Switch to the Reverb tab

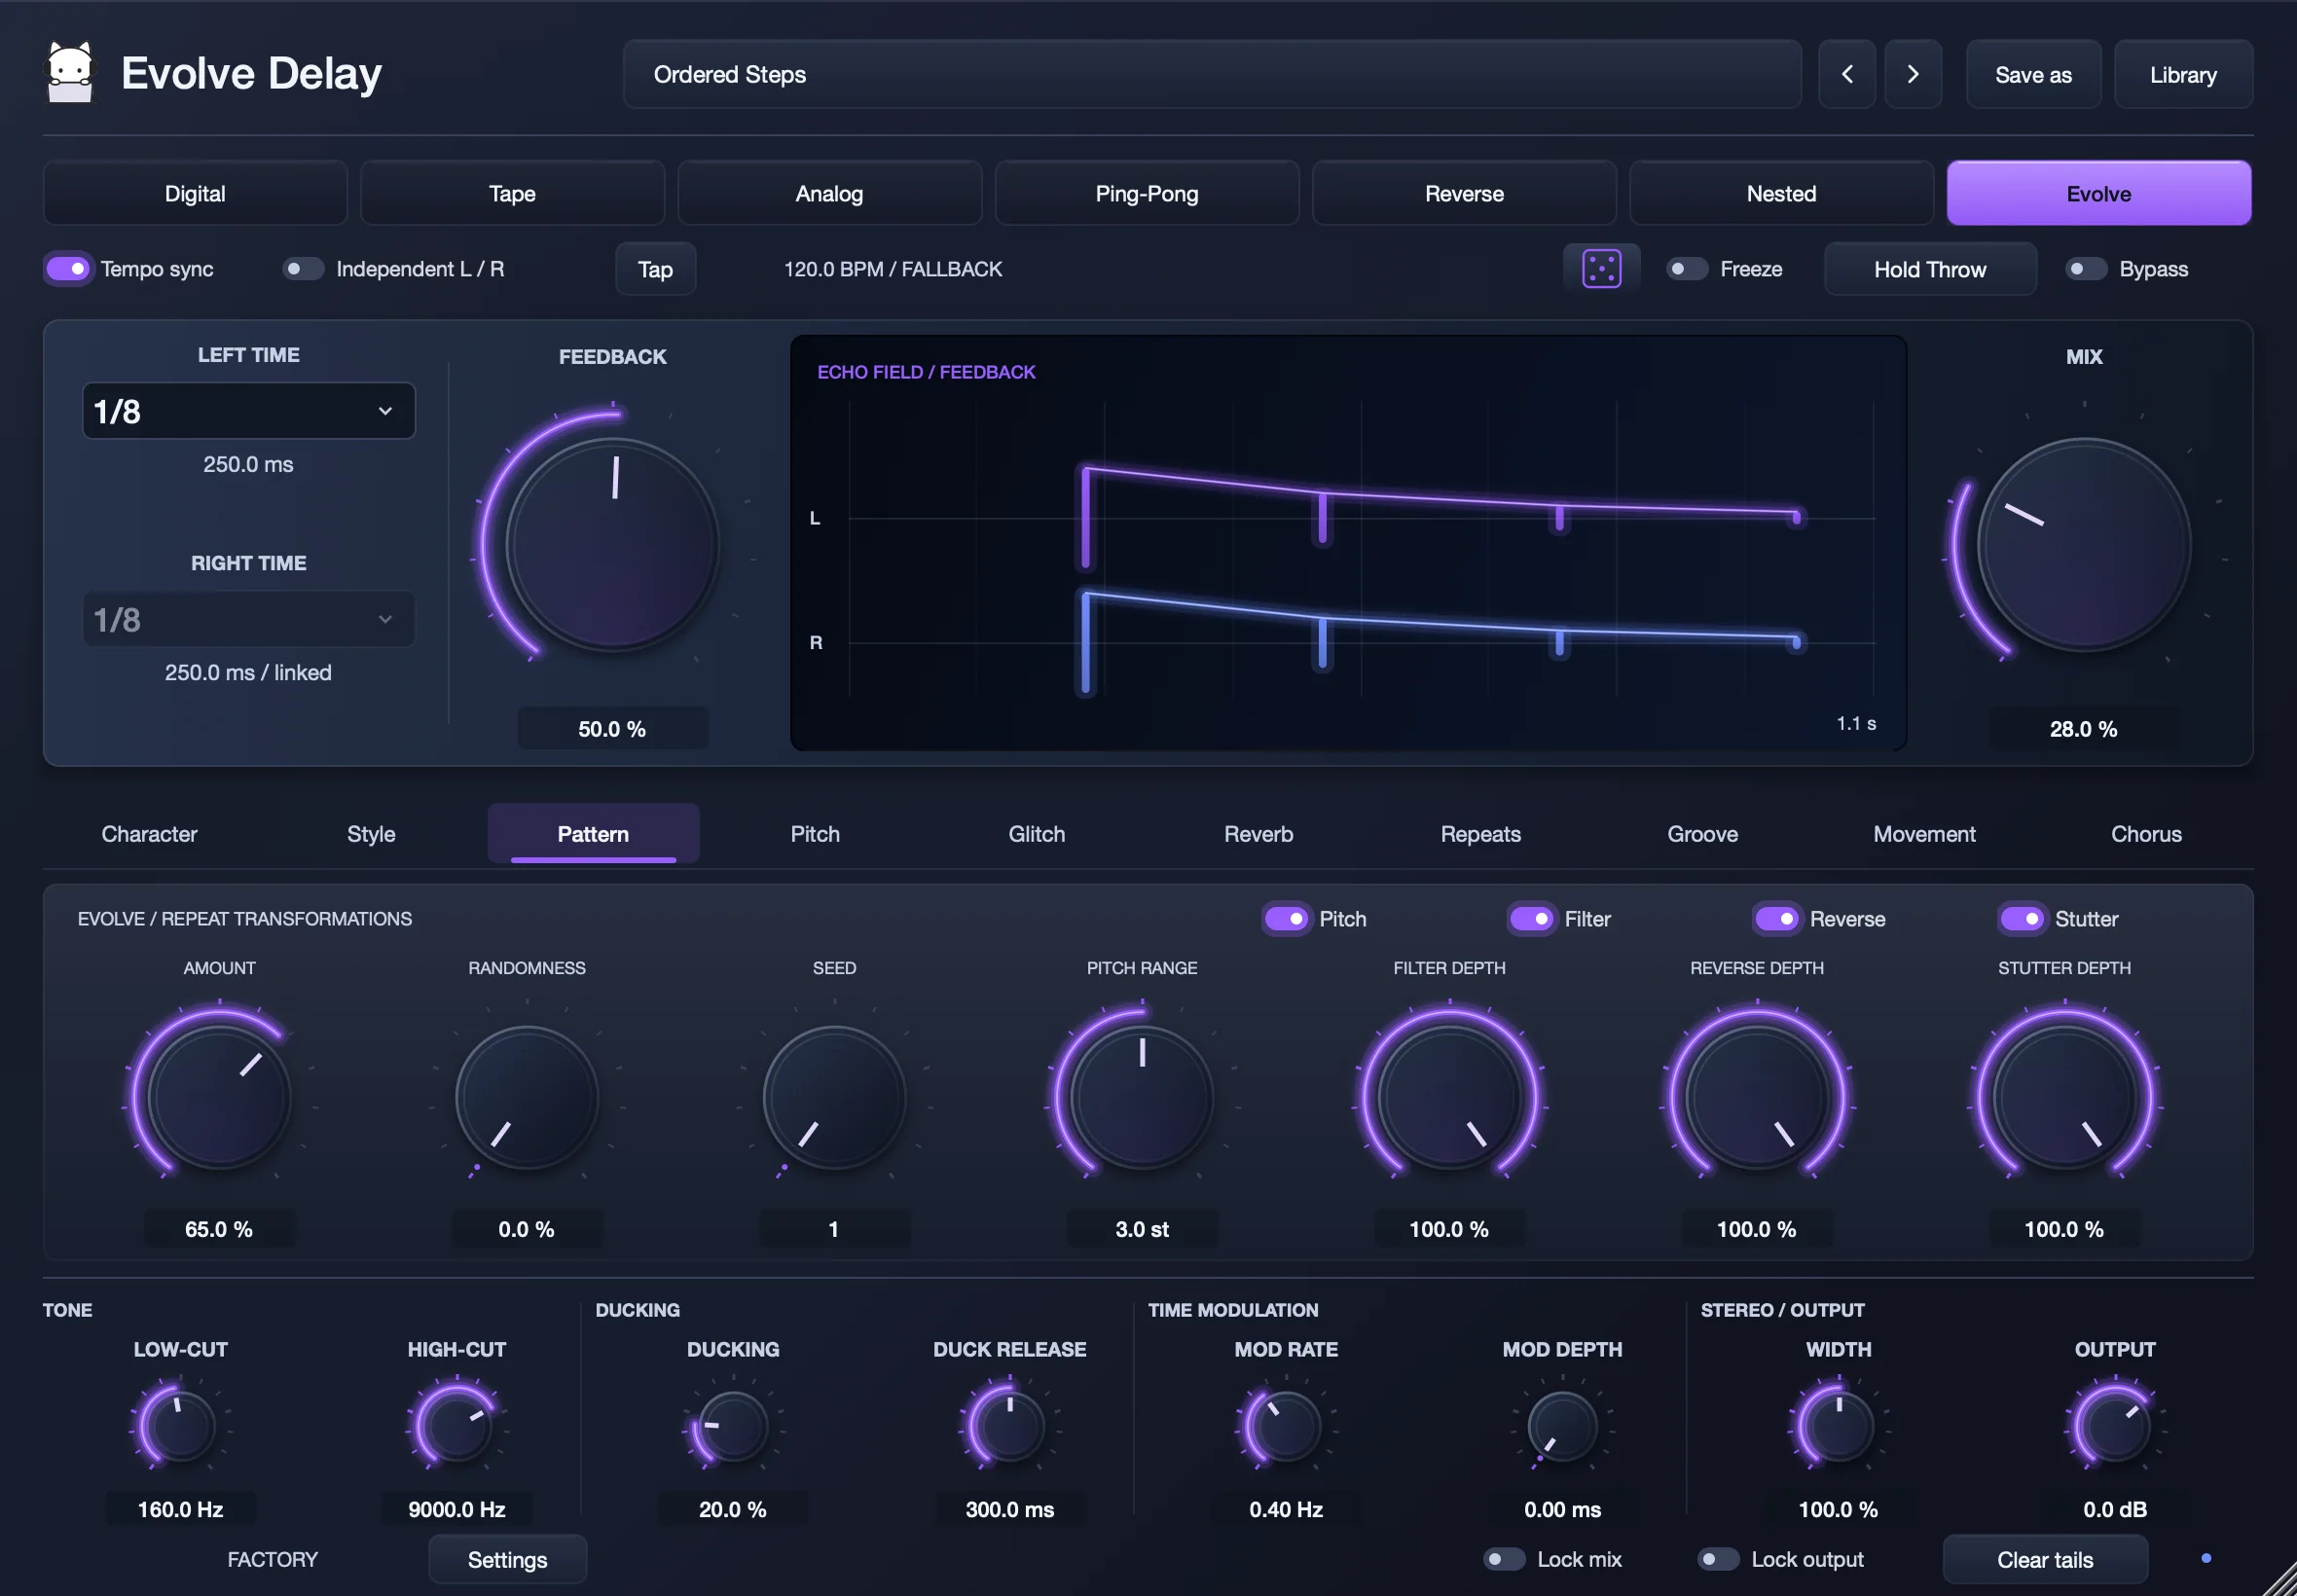point(1259,834)
